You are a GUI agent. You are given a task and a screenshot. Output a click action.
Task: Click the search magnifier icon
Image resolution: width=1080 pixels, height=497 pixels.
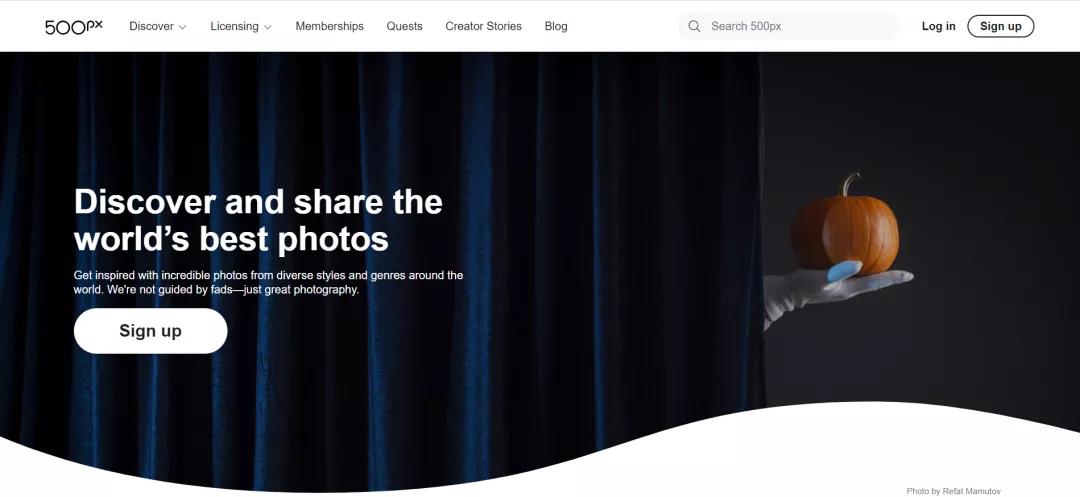[x=694, y=26]
